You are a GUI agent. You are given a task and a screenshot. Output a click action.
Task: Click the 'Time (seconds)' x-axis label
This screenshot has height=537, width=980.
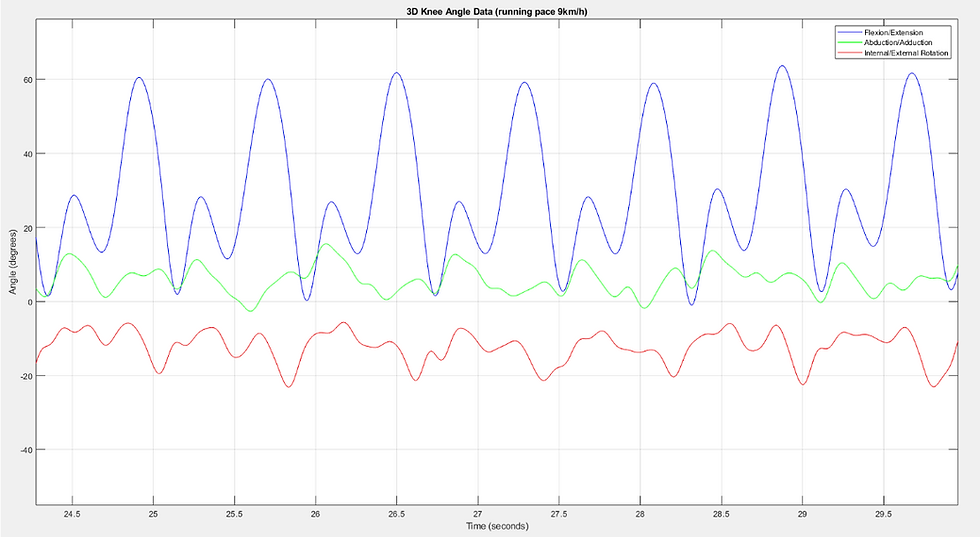(x=497, y=526)
